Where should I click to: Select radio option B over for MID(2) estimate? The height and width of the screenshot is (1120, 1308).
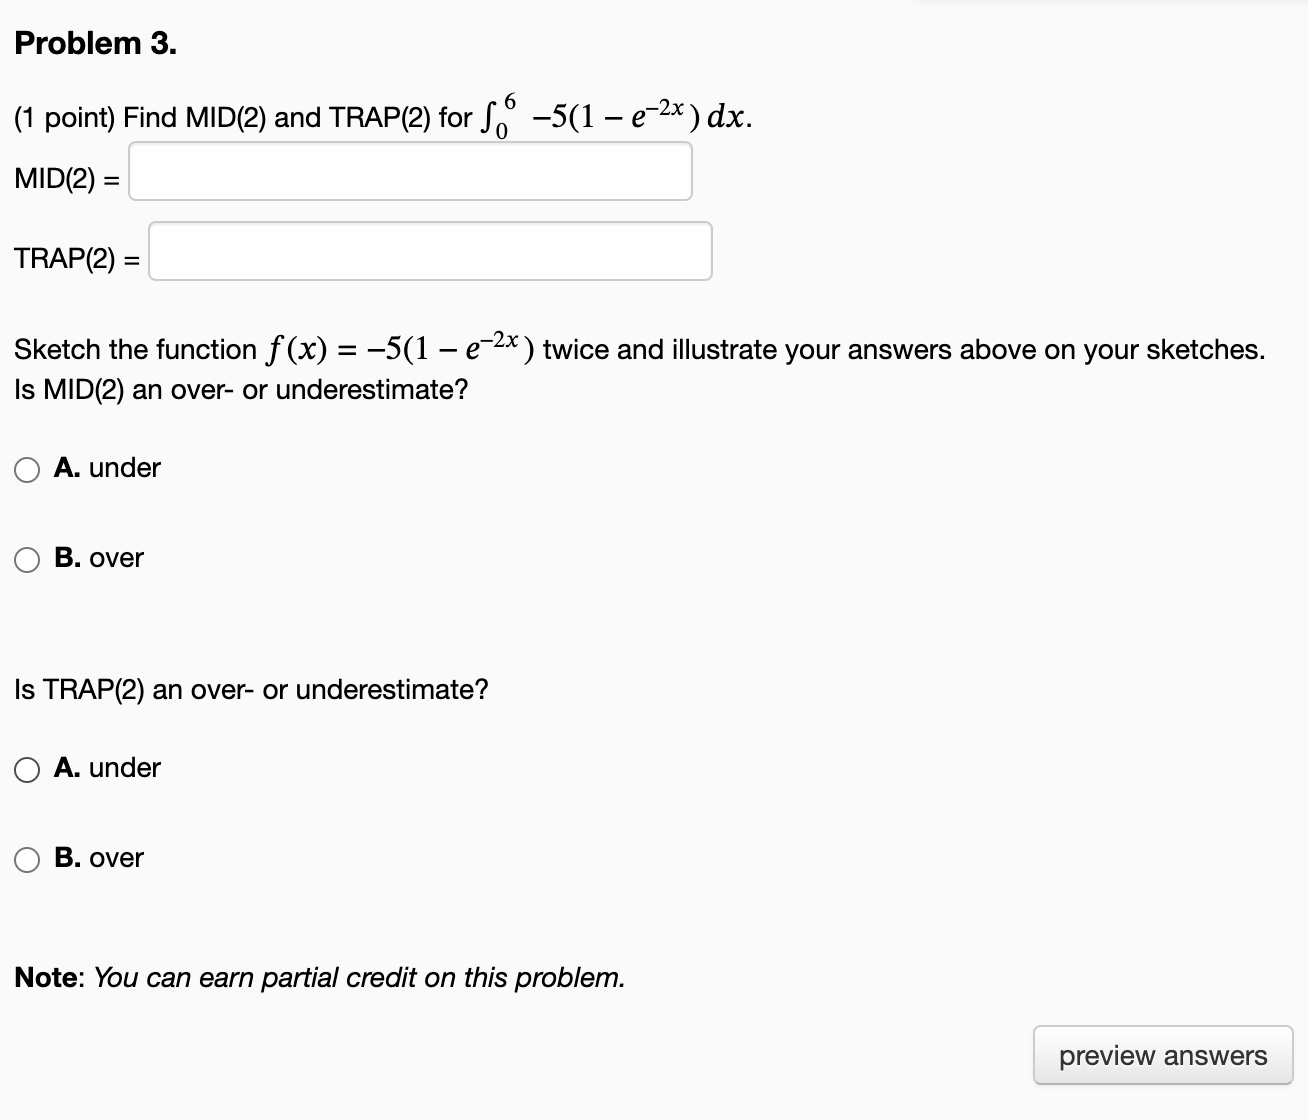[x=26, y=559]
